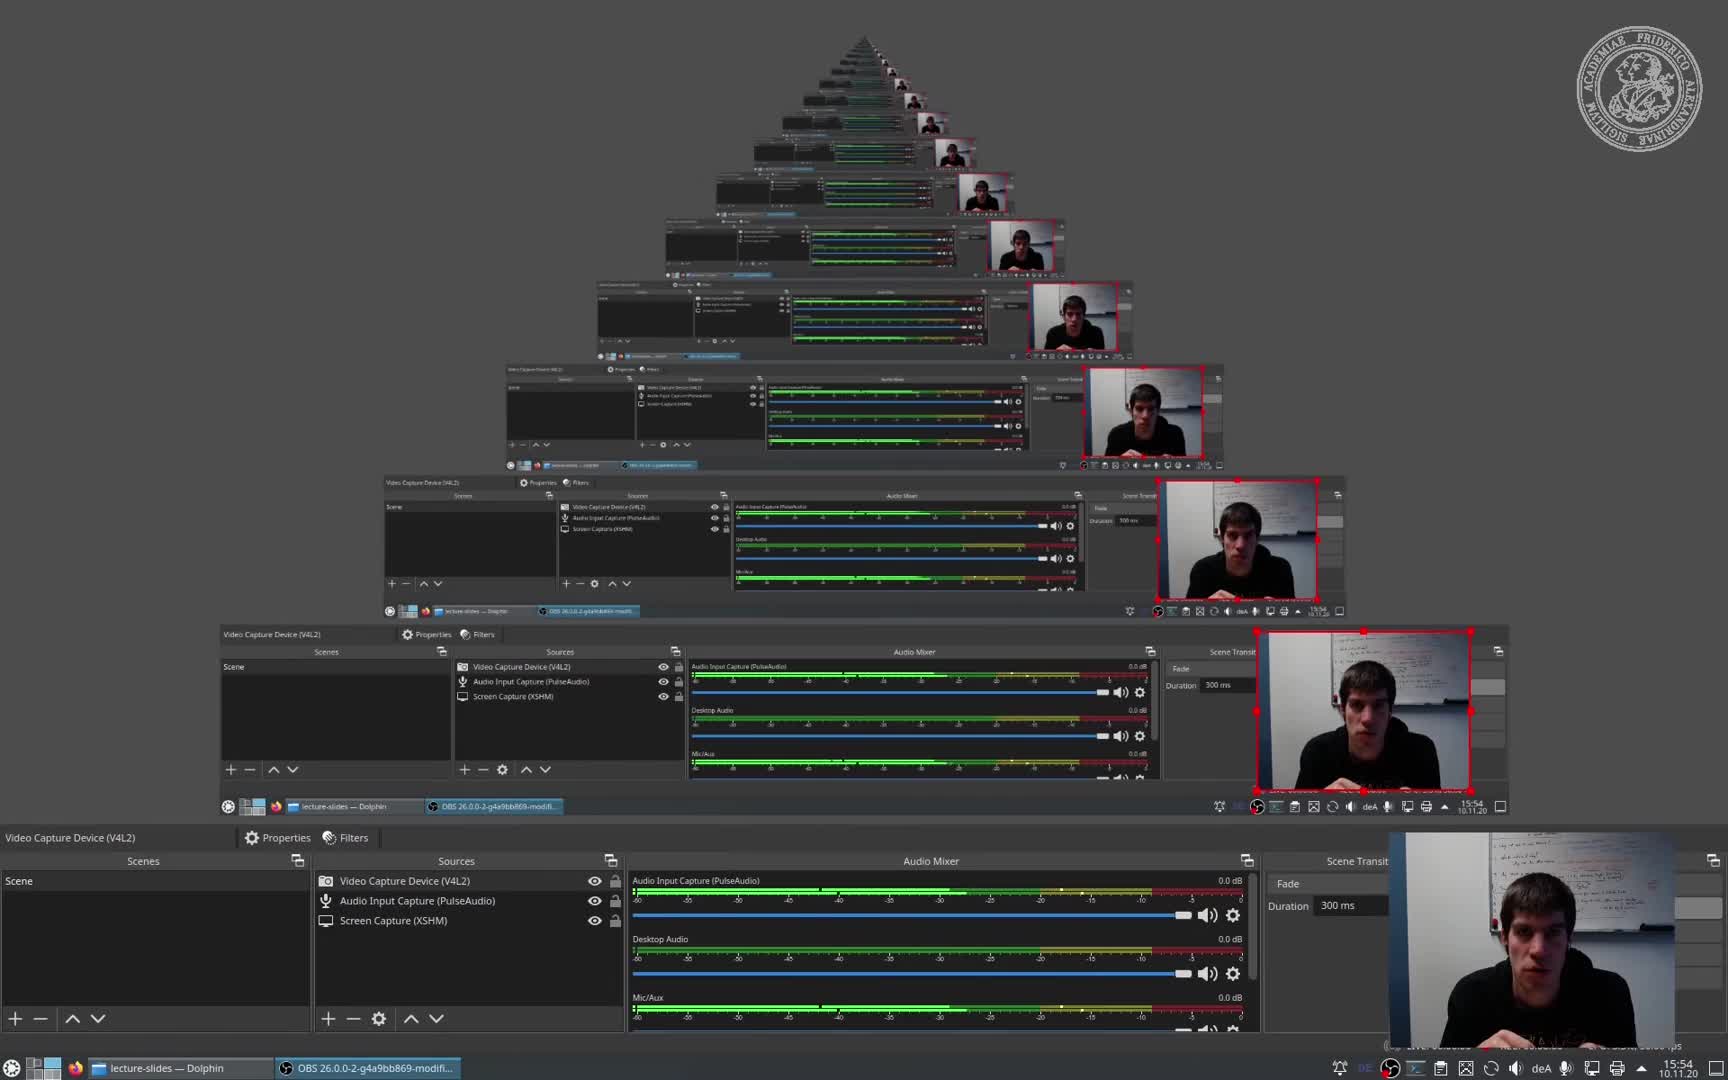Select Scene in the Scenes panel
The height and width of the screenshot is (1080, 1728).
click(18, 881)
